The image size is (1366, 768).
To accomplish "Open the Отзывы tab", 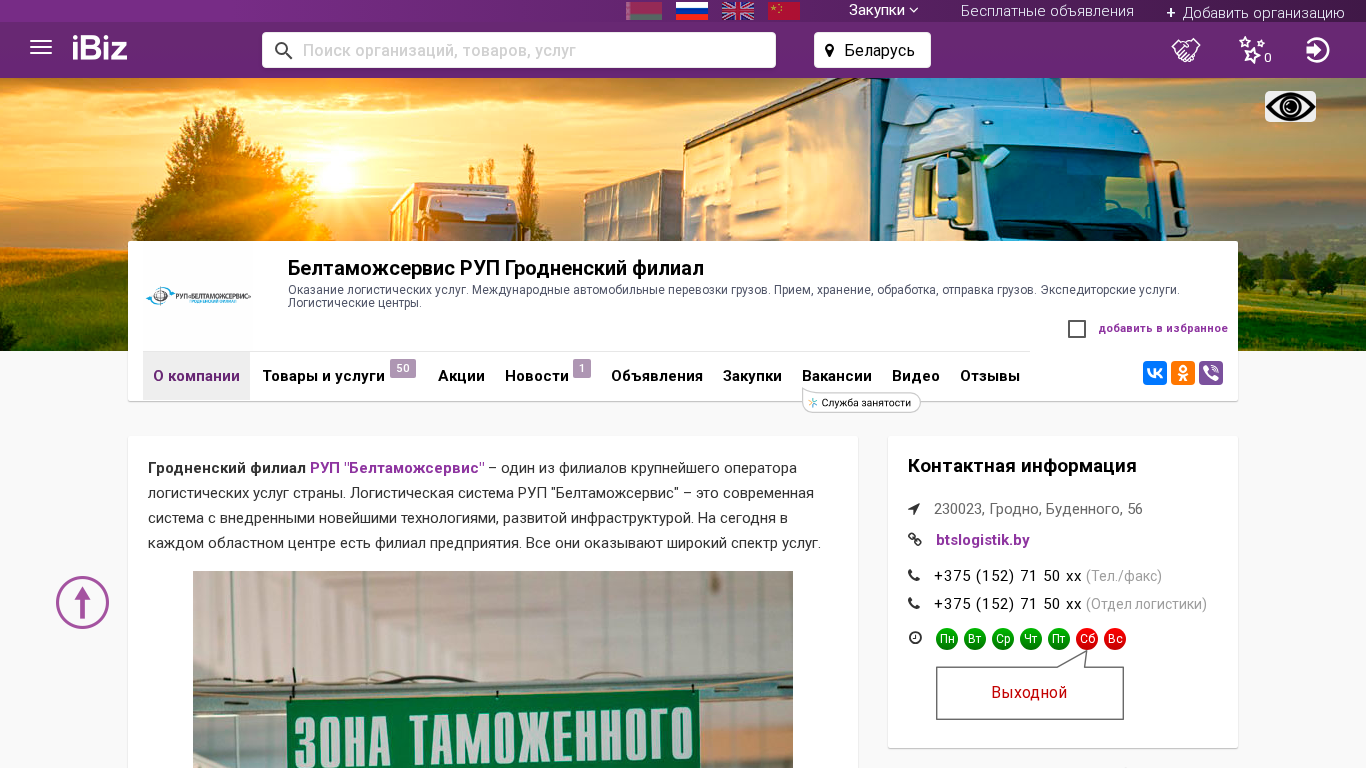I will coord(990,376).
